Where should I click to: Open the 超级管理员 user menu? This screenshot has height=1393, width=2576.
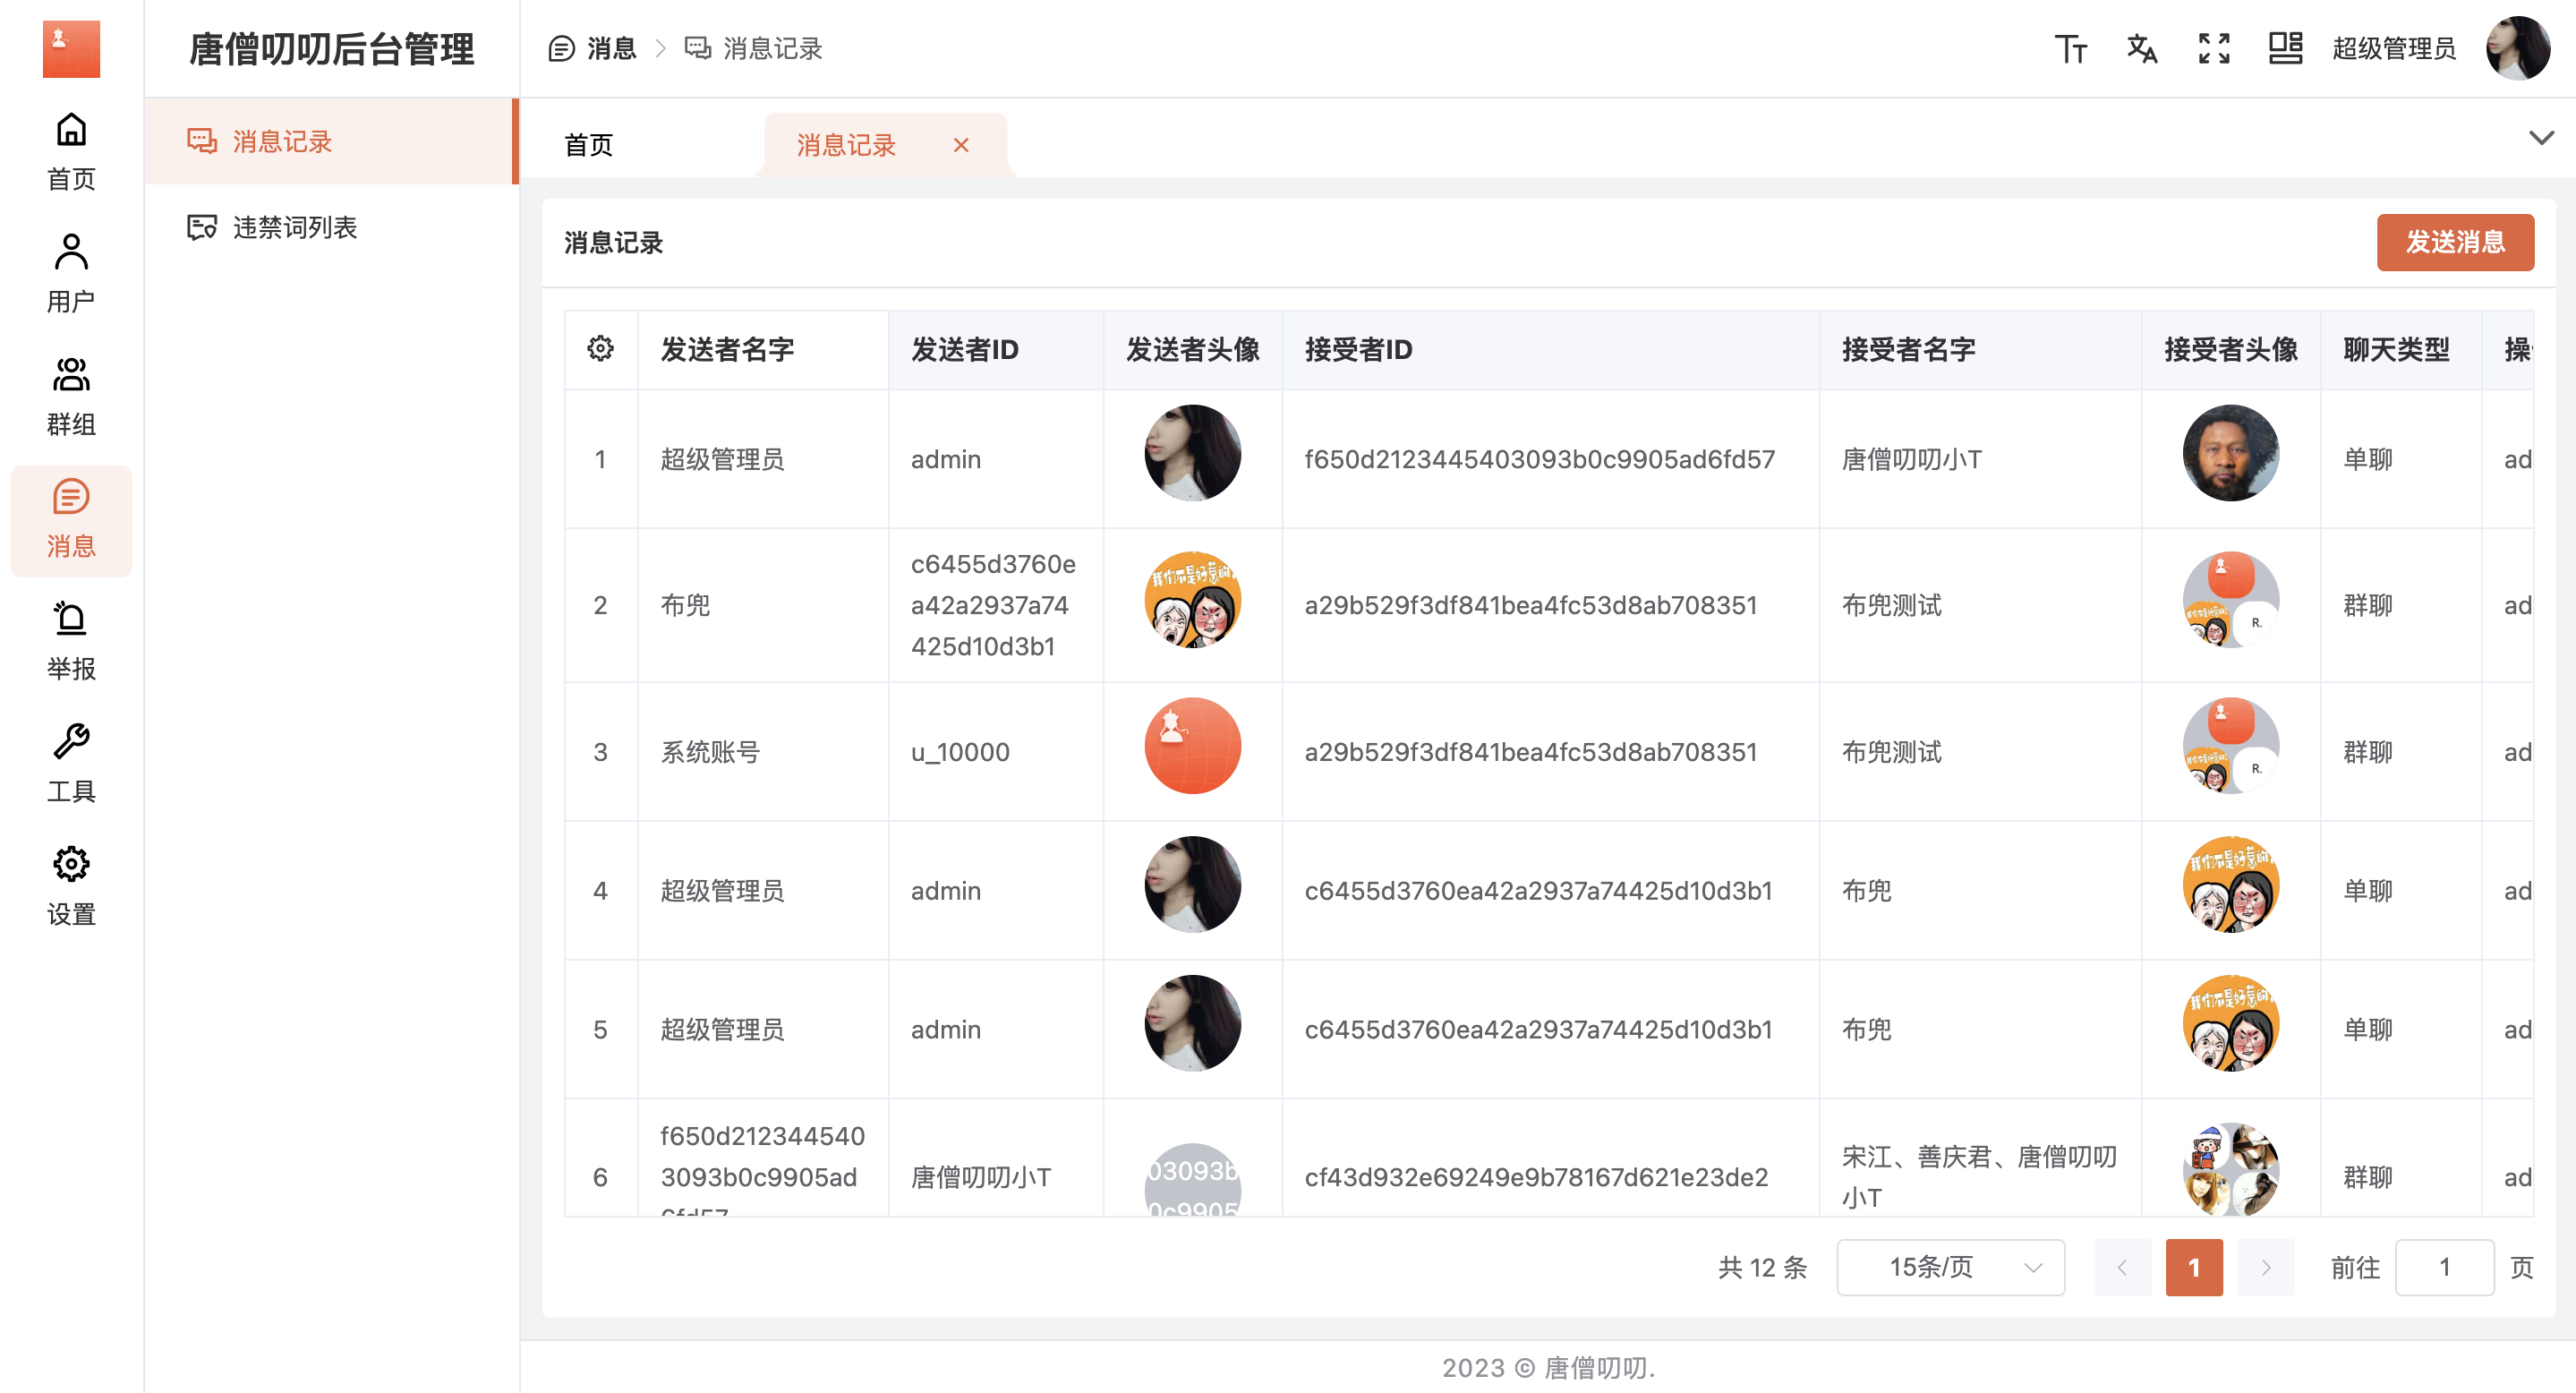click(x=2394, y=48)
